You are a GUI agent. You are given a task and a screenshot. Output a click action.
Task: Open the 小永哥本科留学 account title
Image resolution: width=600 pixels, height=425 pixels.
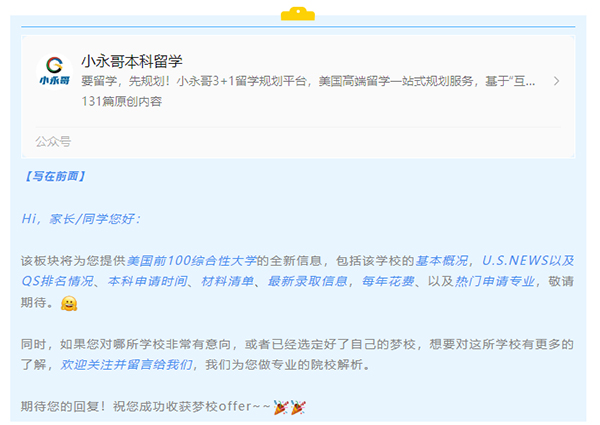click(x=132, y=61)
